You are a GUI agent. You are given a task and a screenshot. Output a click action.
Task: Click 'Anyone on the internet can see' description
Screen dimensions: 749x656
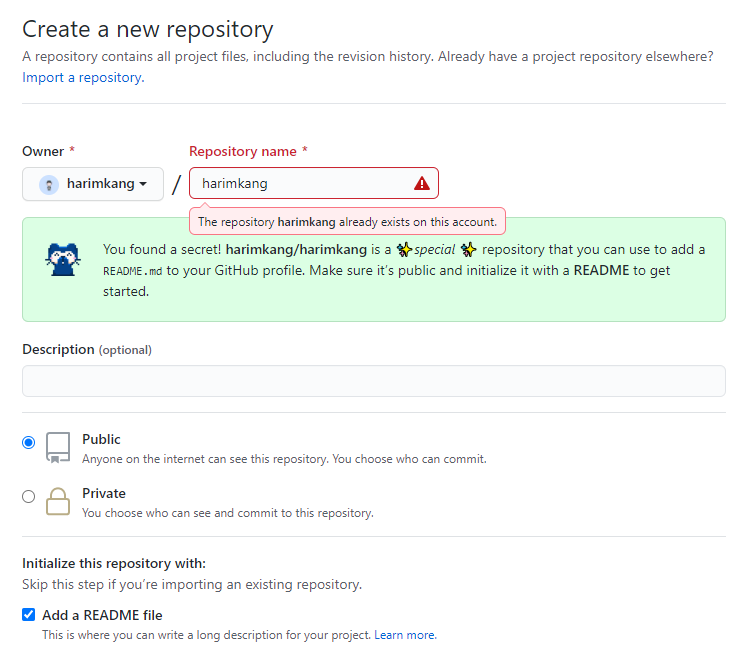click(x=284, y=459)
